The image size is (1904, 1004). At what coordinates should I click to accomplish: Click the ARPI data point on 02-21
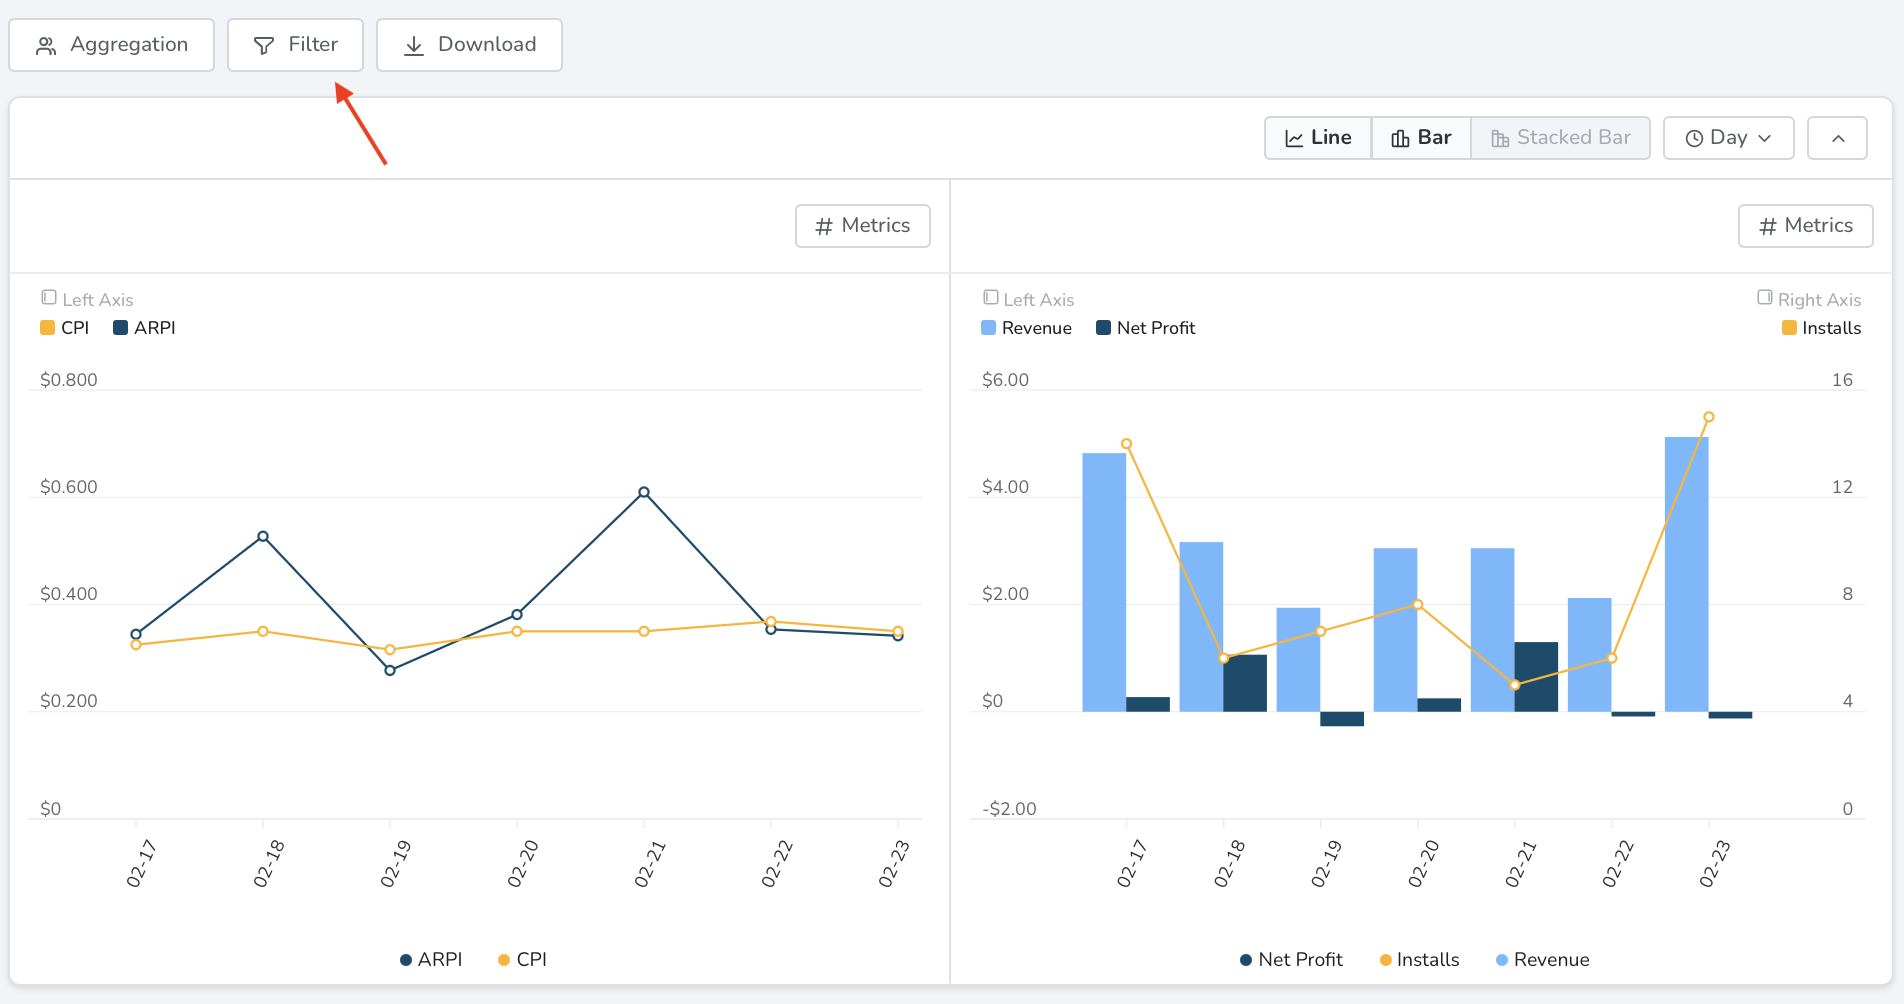pos(644,492)
